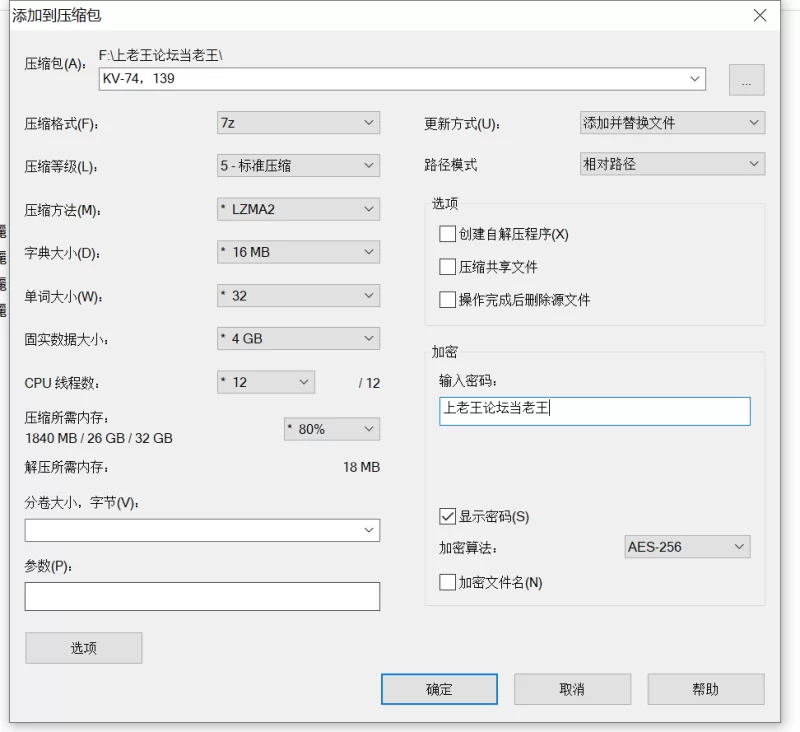This screenshot has width=800, height=732.
Task: Open the 字典大小 16 MB dropdown
Action: [298, 252]
